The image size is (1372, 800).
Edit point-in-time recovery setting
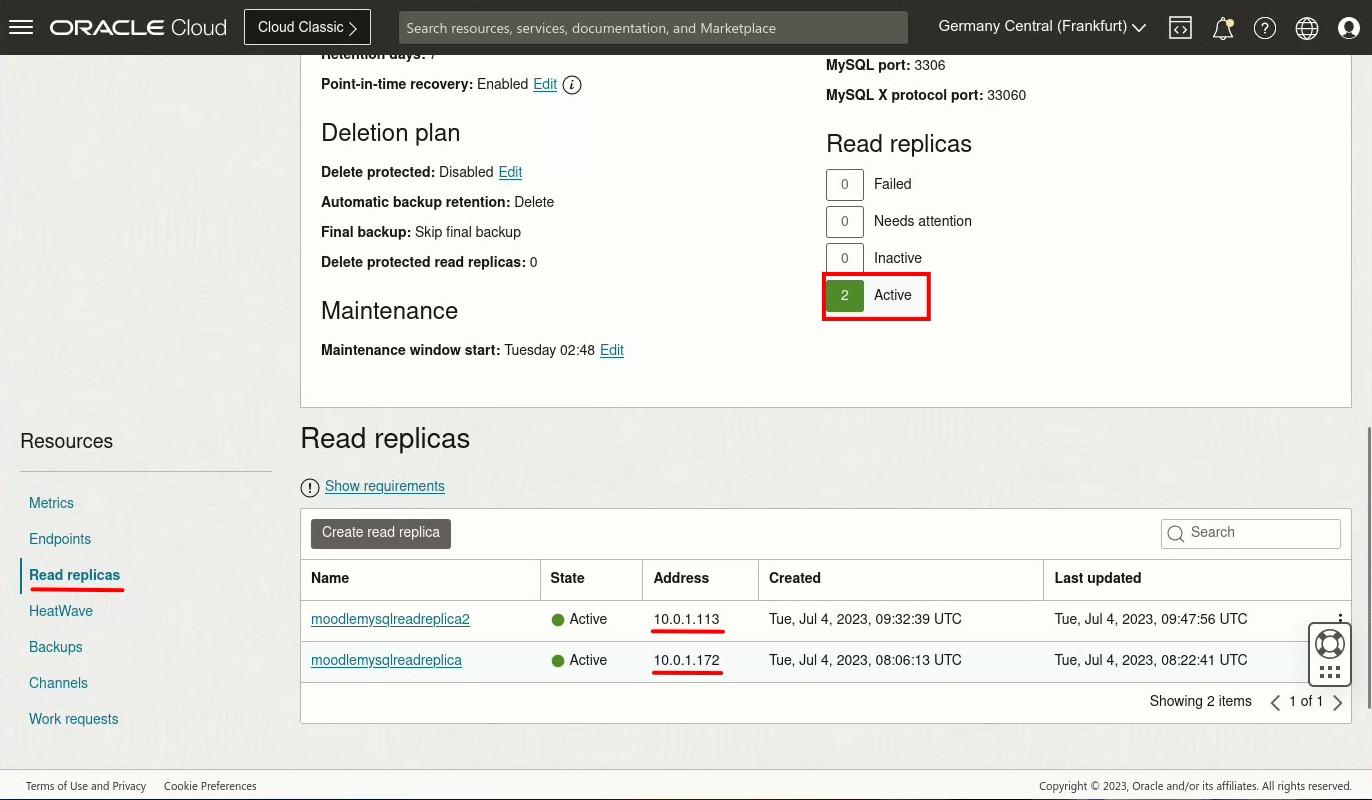[545, 84]
